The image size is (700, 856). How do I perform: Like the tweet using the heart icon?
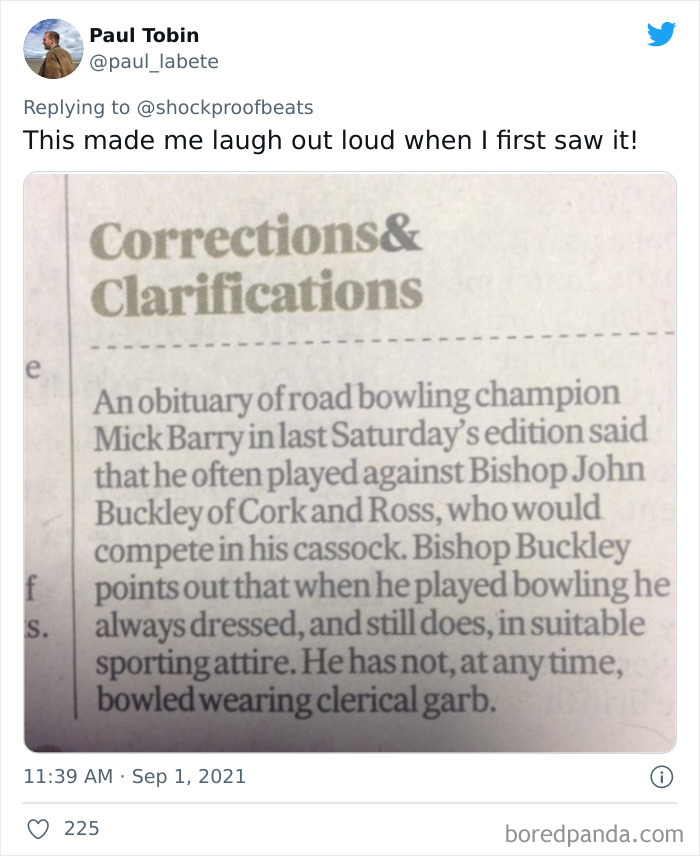tap(38, 828)
